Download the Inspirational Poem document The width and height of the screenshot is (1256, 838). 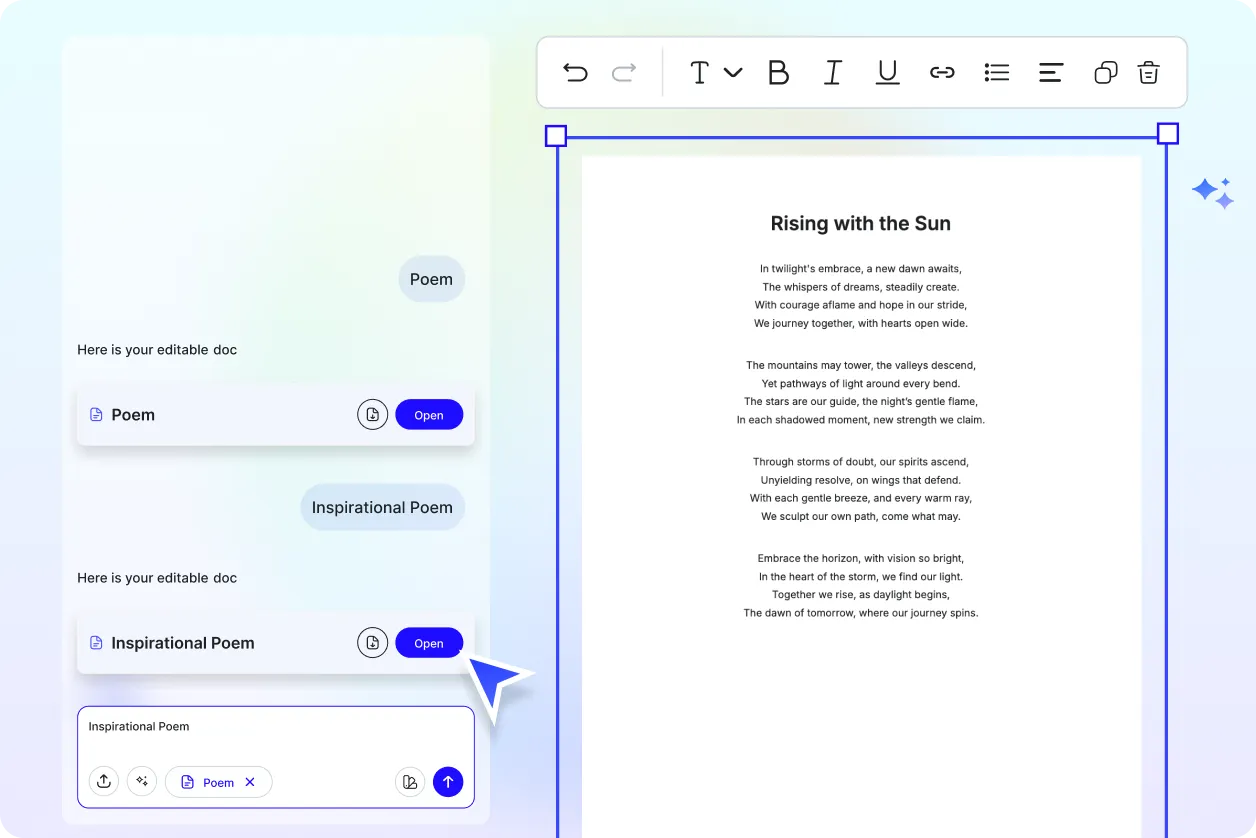(372, 642)
